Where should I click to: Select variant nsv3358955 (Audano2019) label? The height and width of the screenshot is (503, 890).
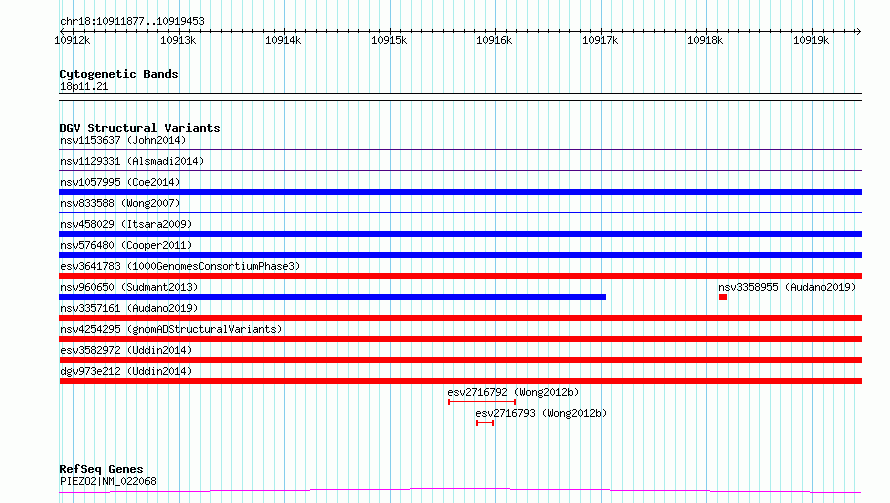pyautogui.click(x=787, y=287)
